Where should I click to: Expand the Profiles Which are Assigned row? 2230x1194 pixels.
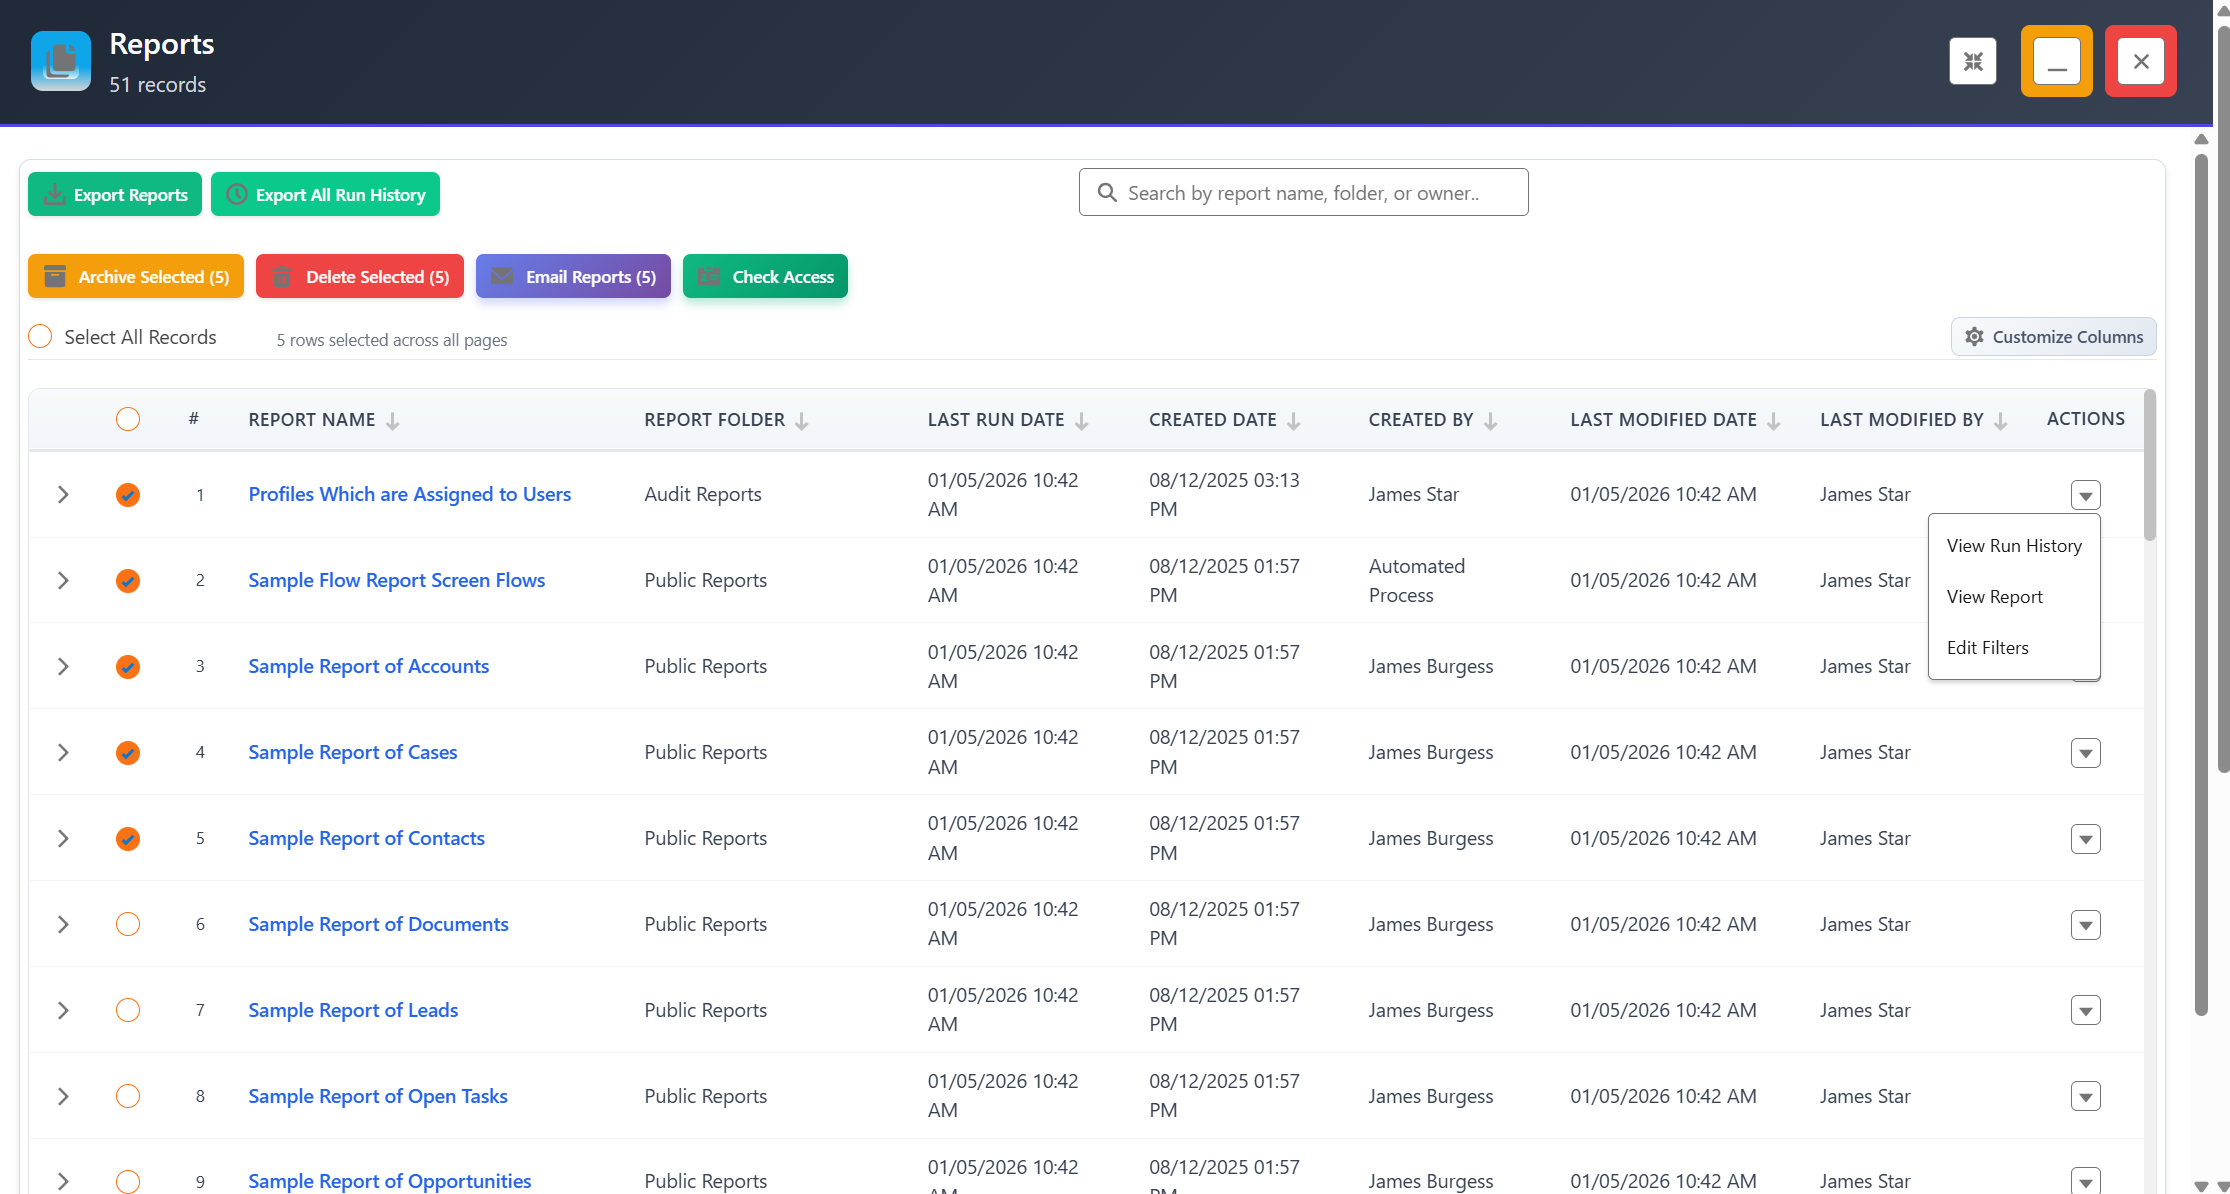point(63,495)
